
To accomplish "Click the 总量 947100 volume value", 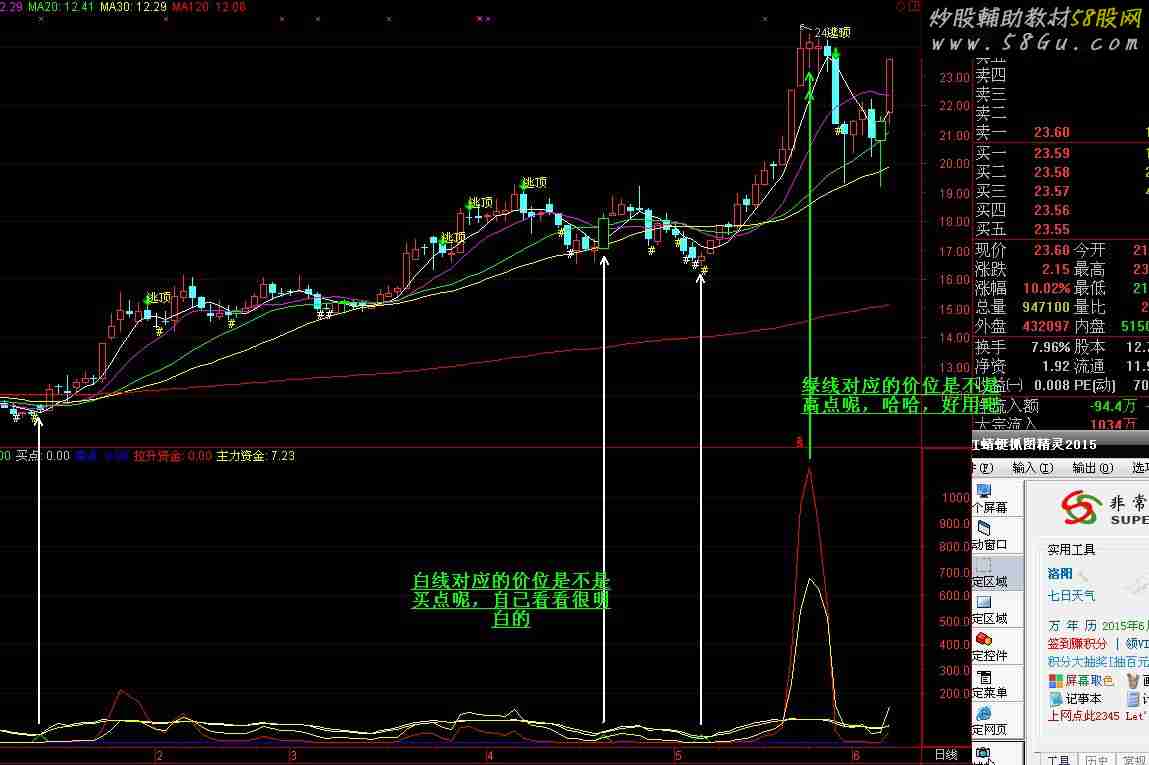I will click(1046, 308).
